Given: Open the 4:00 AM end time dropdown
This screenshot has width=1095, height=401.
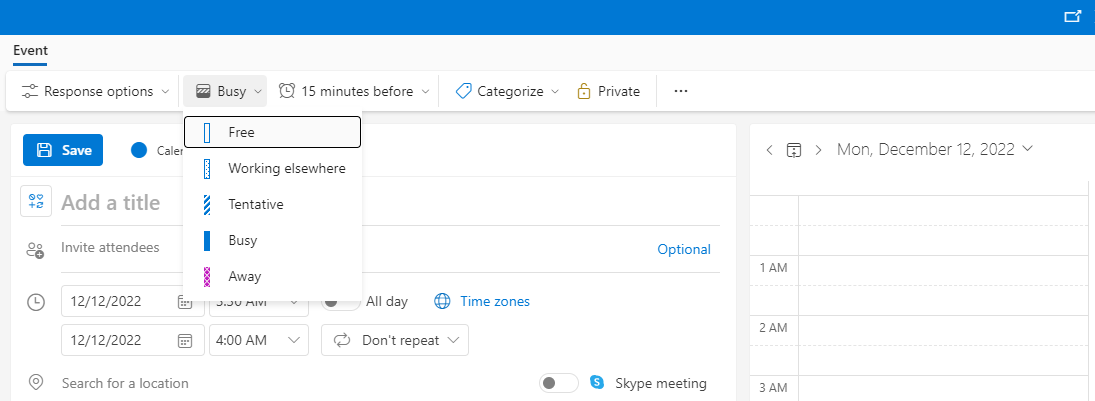Looking at the screenshot, I should click(258, 340).
